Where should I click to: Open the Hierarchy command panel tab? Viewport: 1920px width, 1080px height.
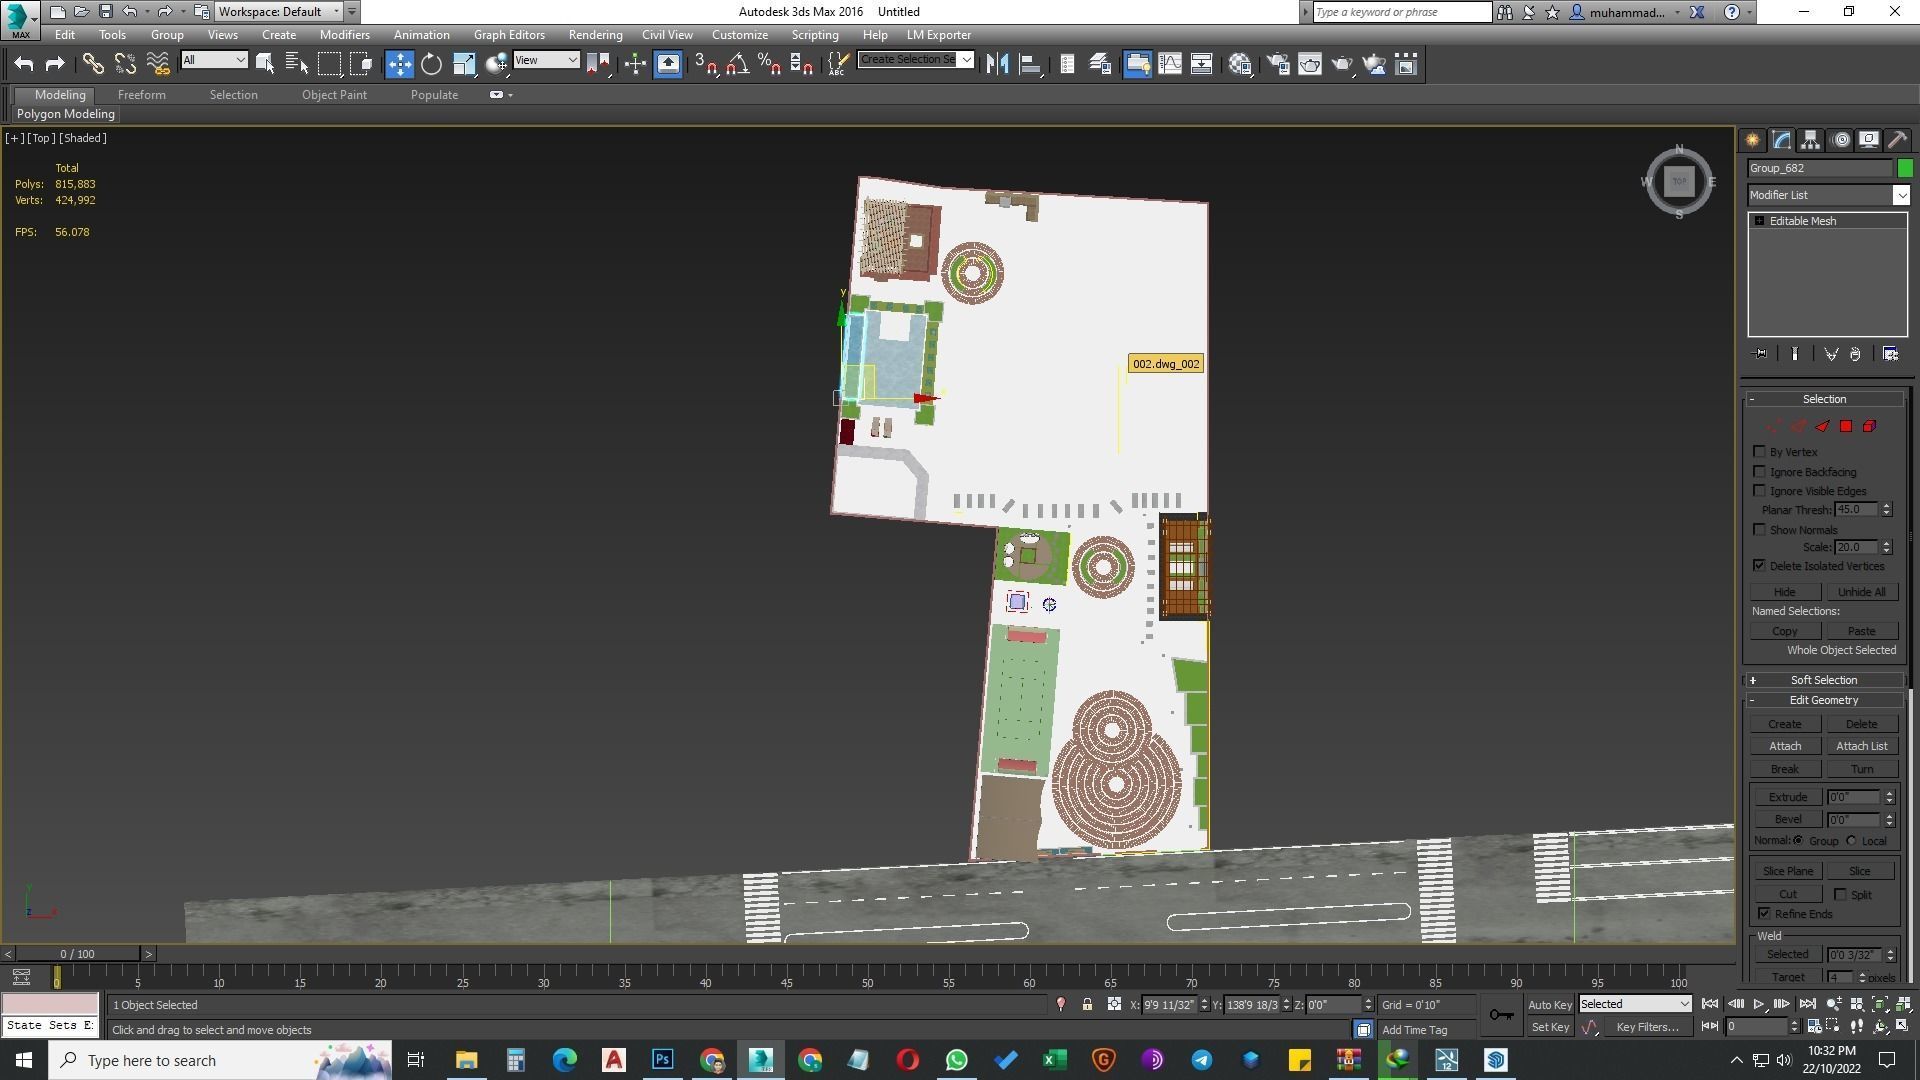(x=1810, y=140)
